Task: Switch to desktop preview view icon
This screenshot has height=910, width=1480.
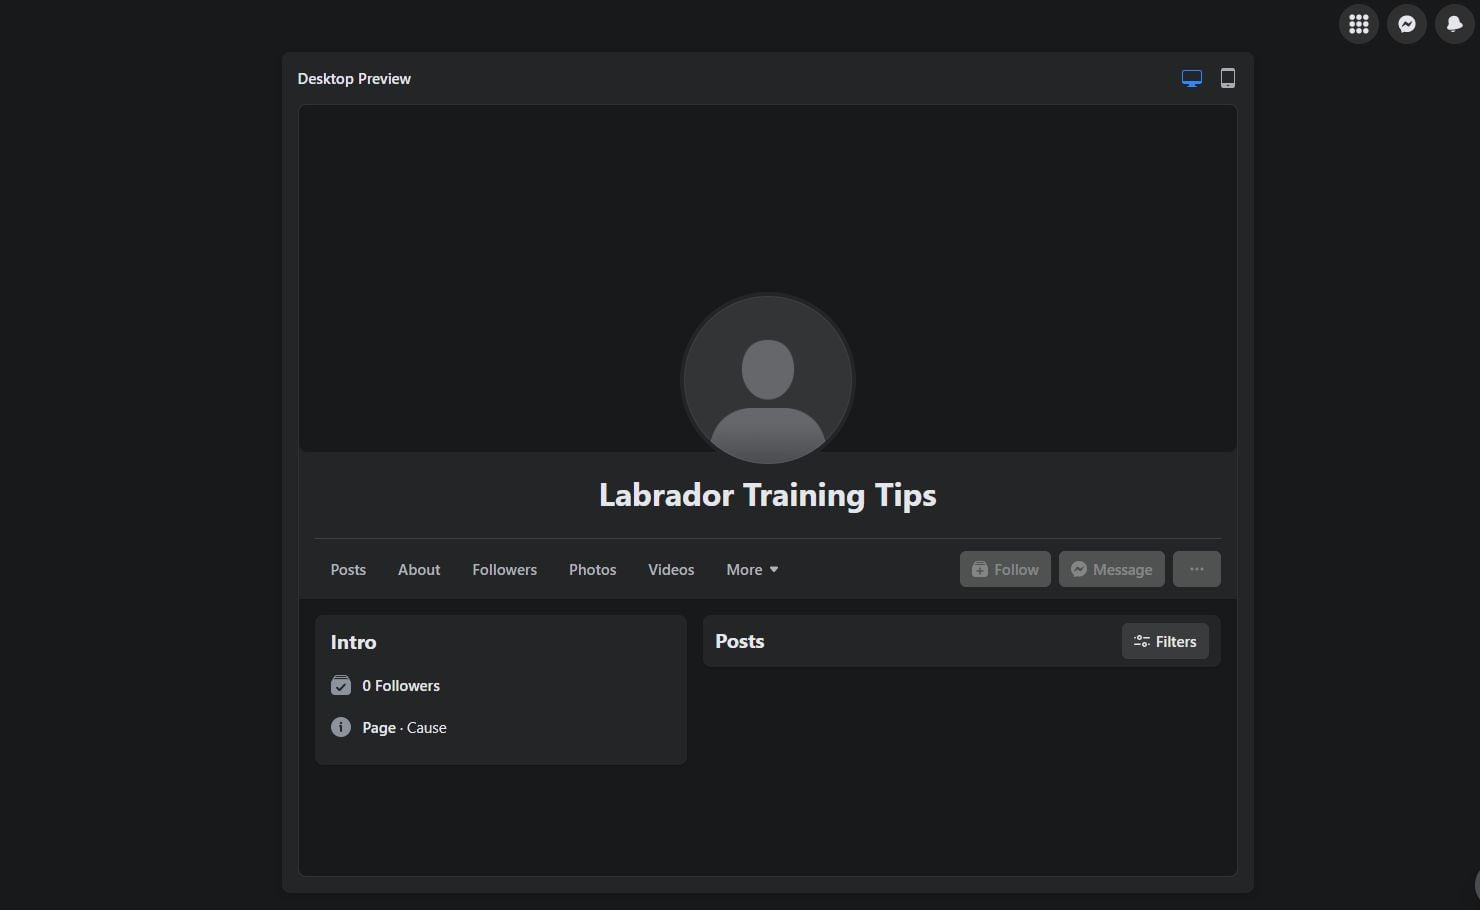Action: 1191,79
